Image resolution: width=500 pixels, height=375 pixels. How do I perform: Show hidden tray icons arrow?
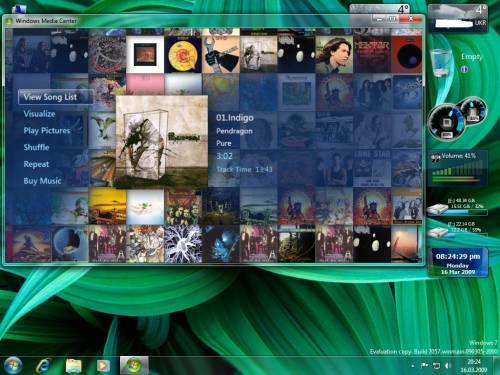pos(413,366)
